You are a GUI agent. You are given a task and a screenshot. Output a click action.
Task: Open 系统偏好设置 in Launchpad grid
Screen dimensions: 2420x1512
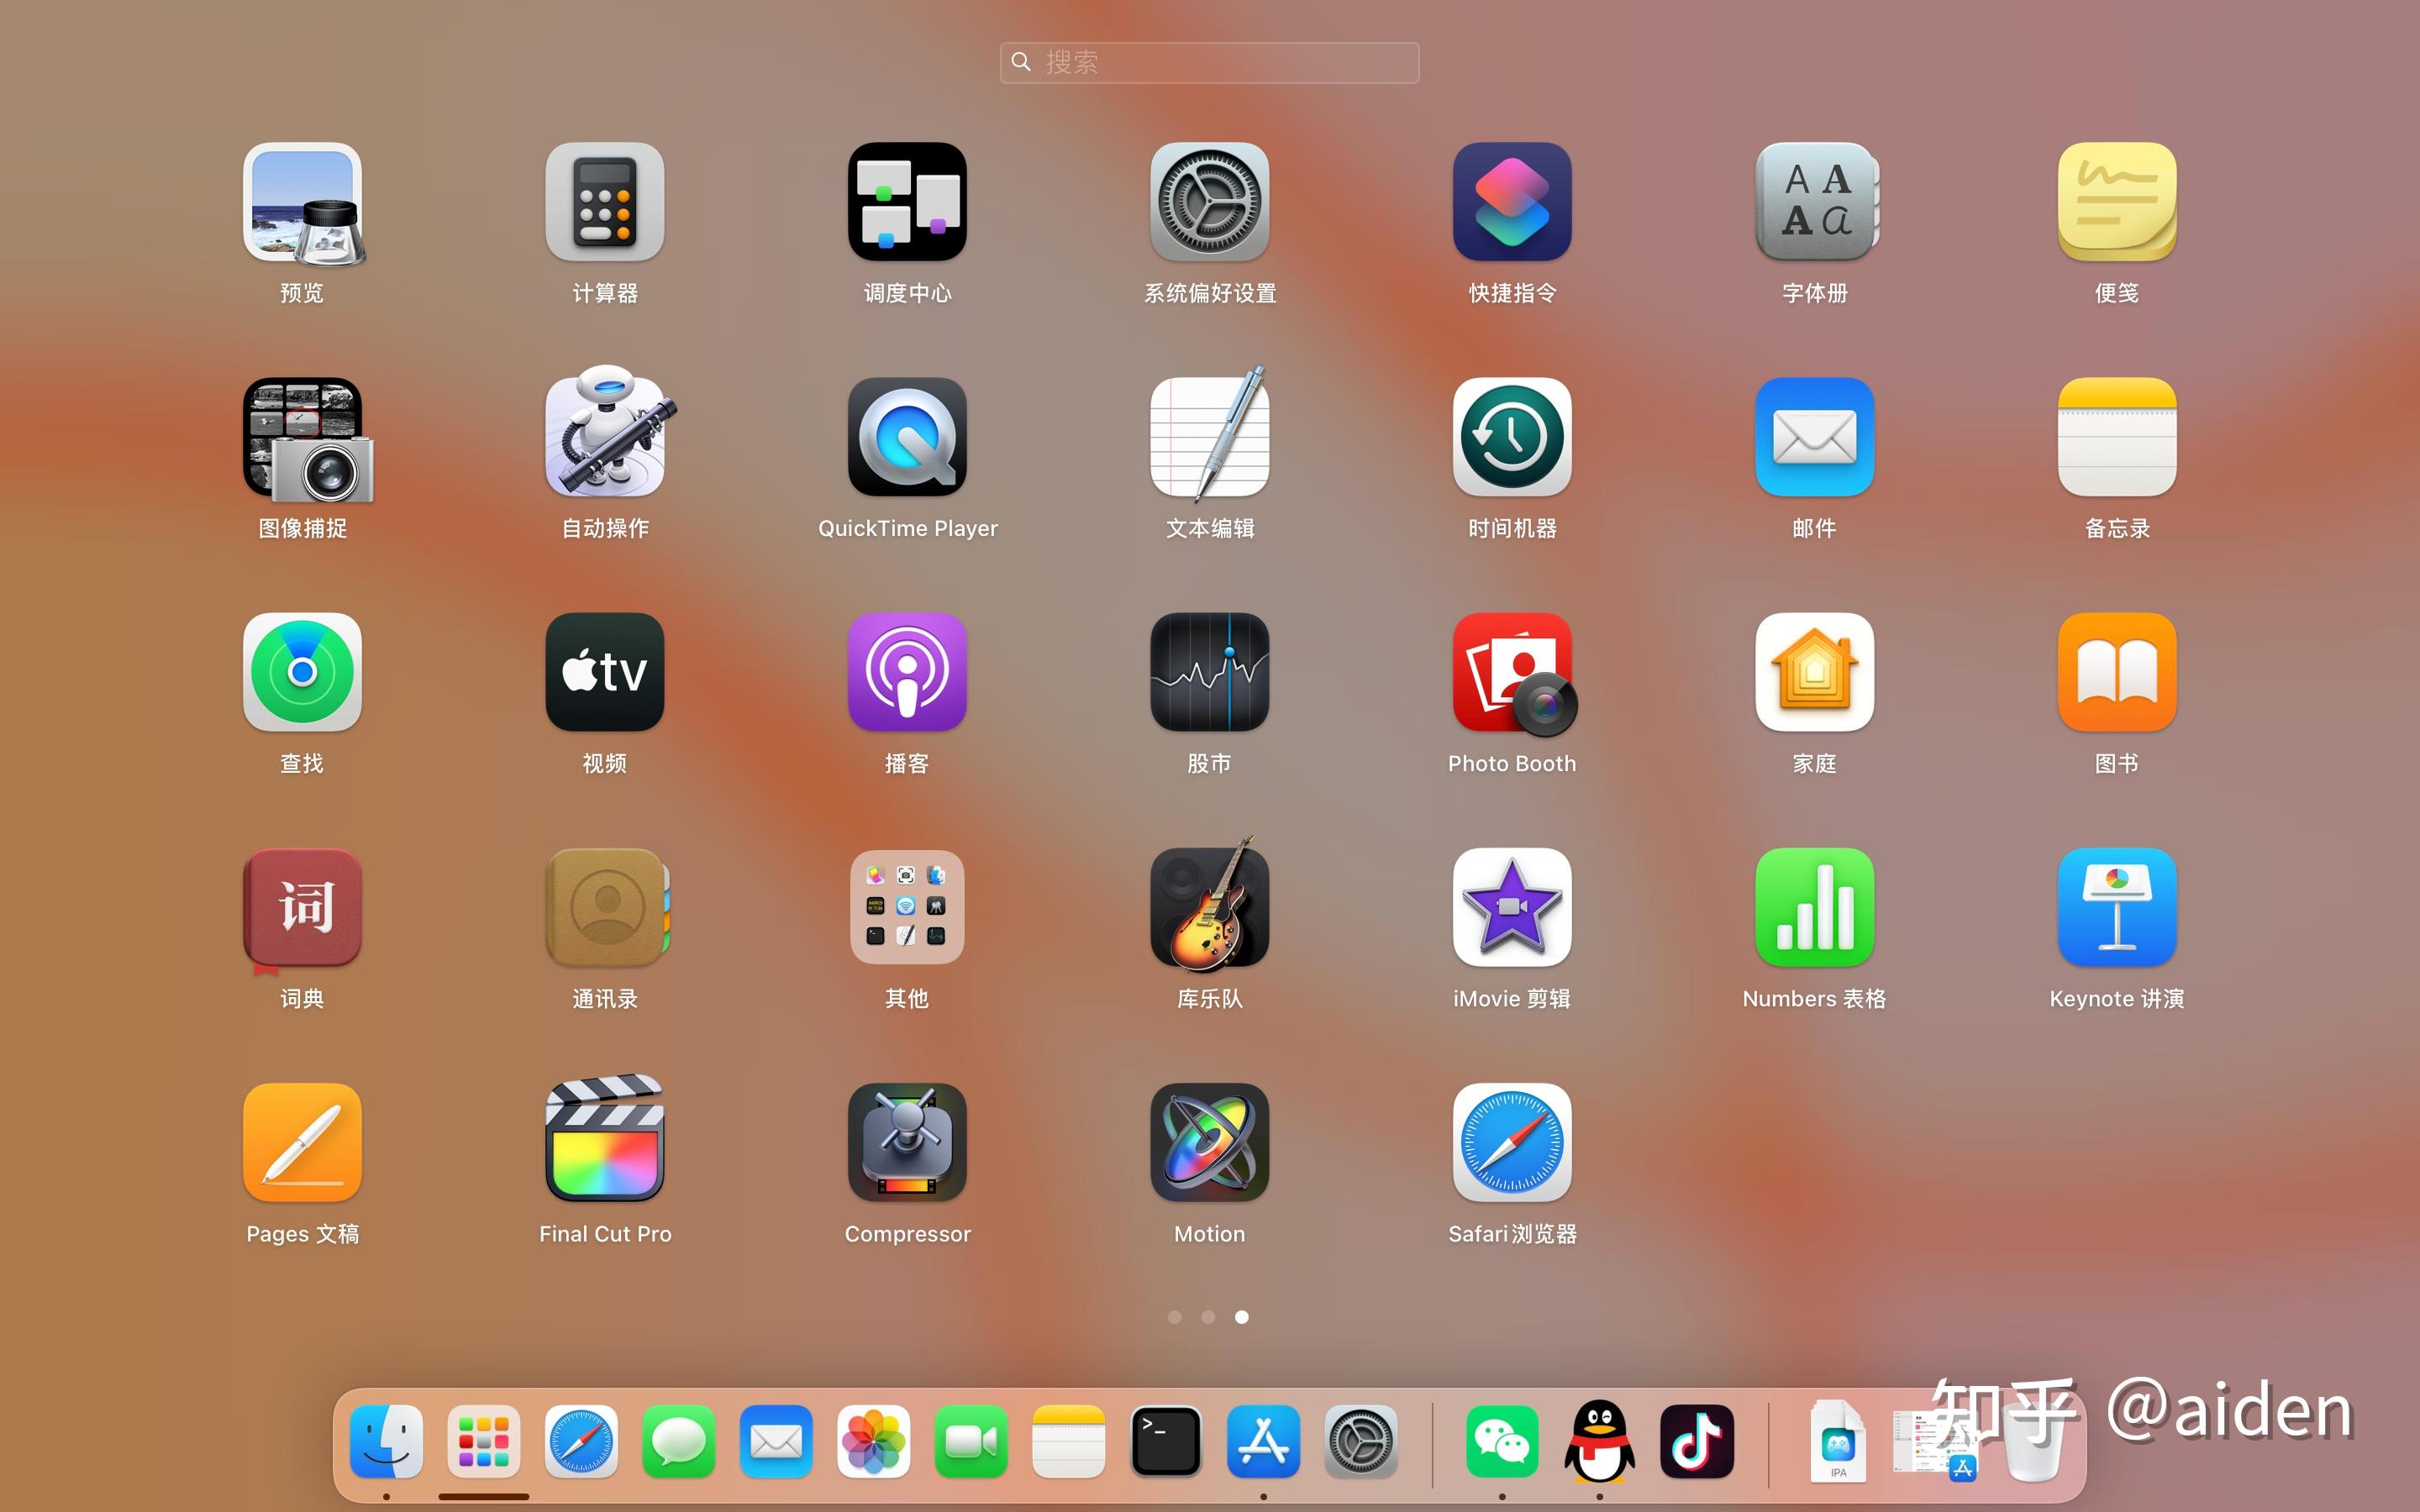tap(1210, 203)
